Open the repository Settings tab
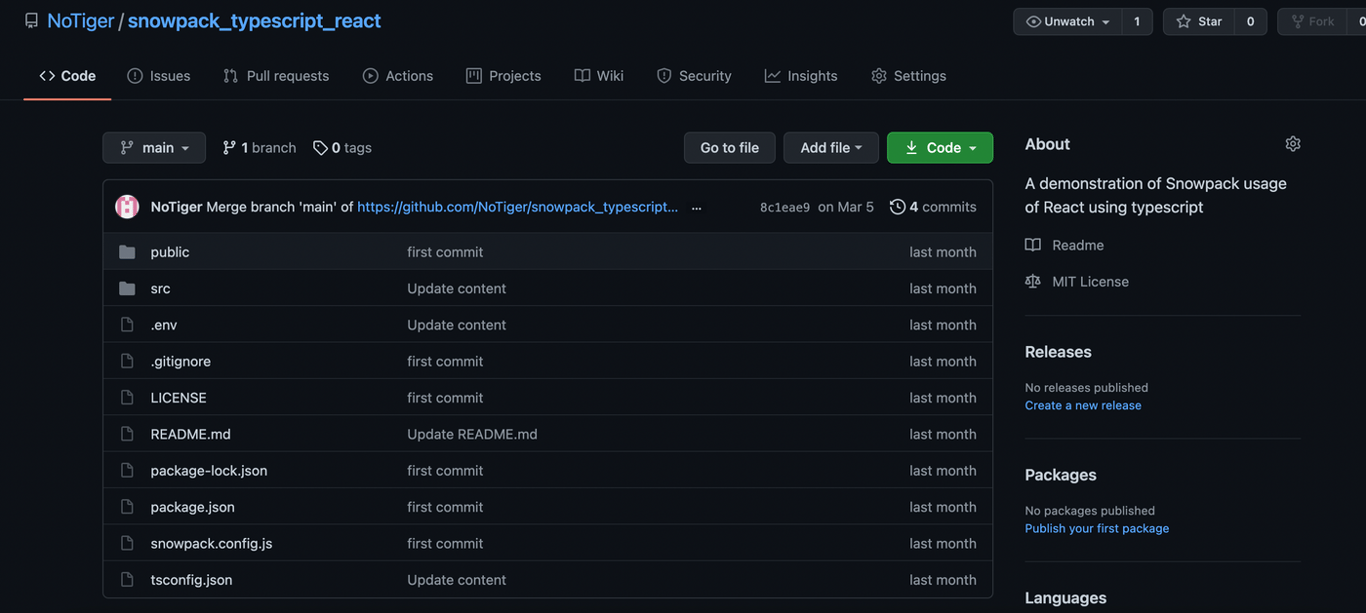Viewport: 1366px width, 613px height. tap(908, 76)
